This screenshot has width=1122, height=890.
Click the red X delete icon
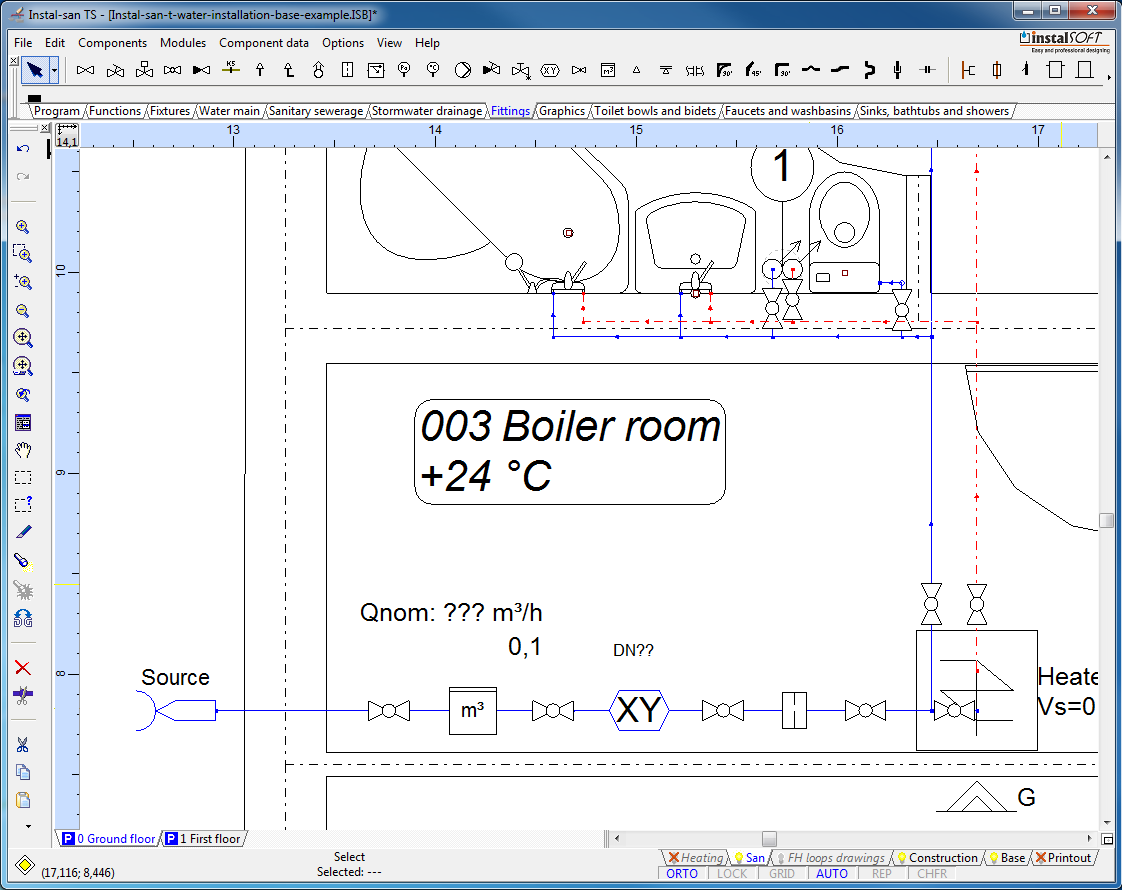tap(23, 667)
